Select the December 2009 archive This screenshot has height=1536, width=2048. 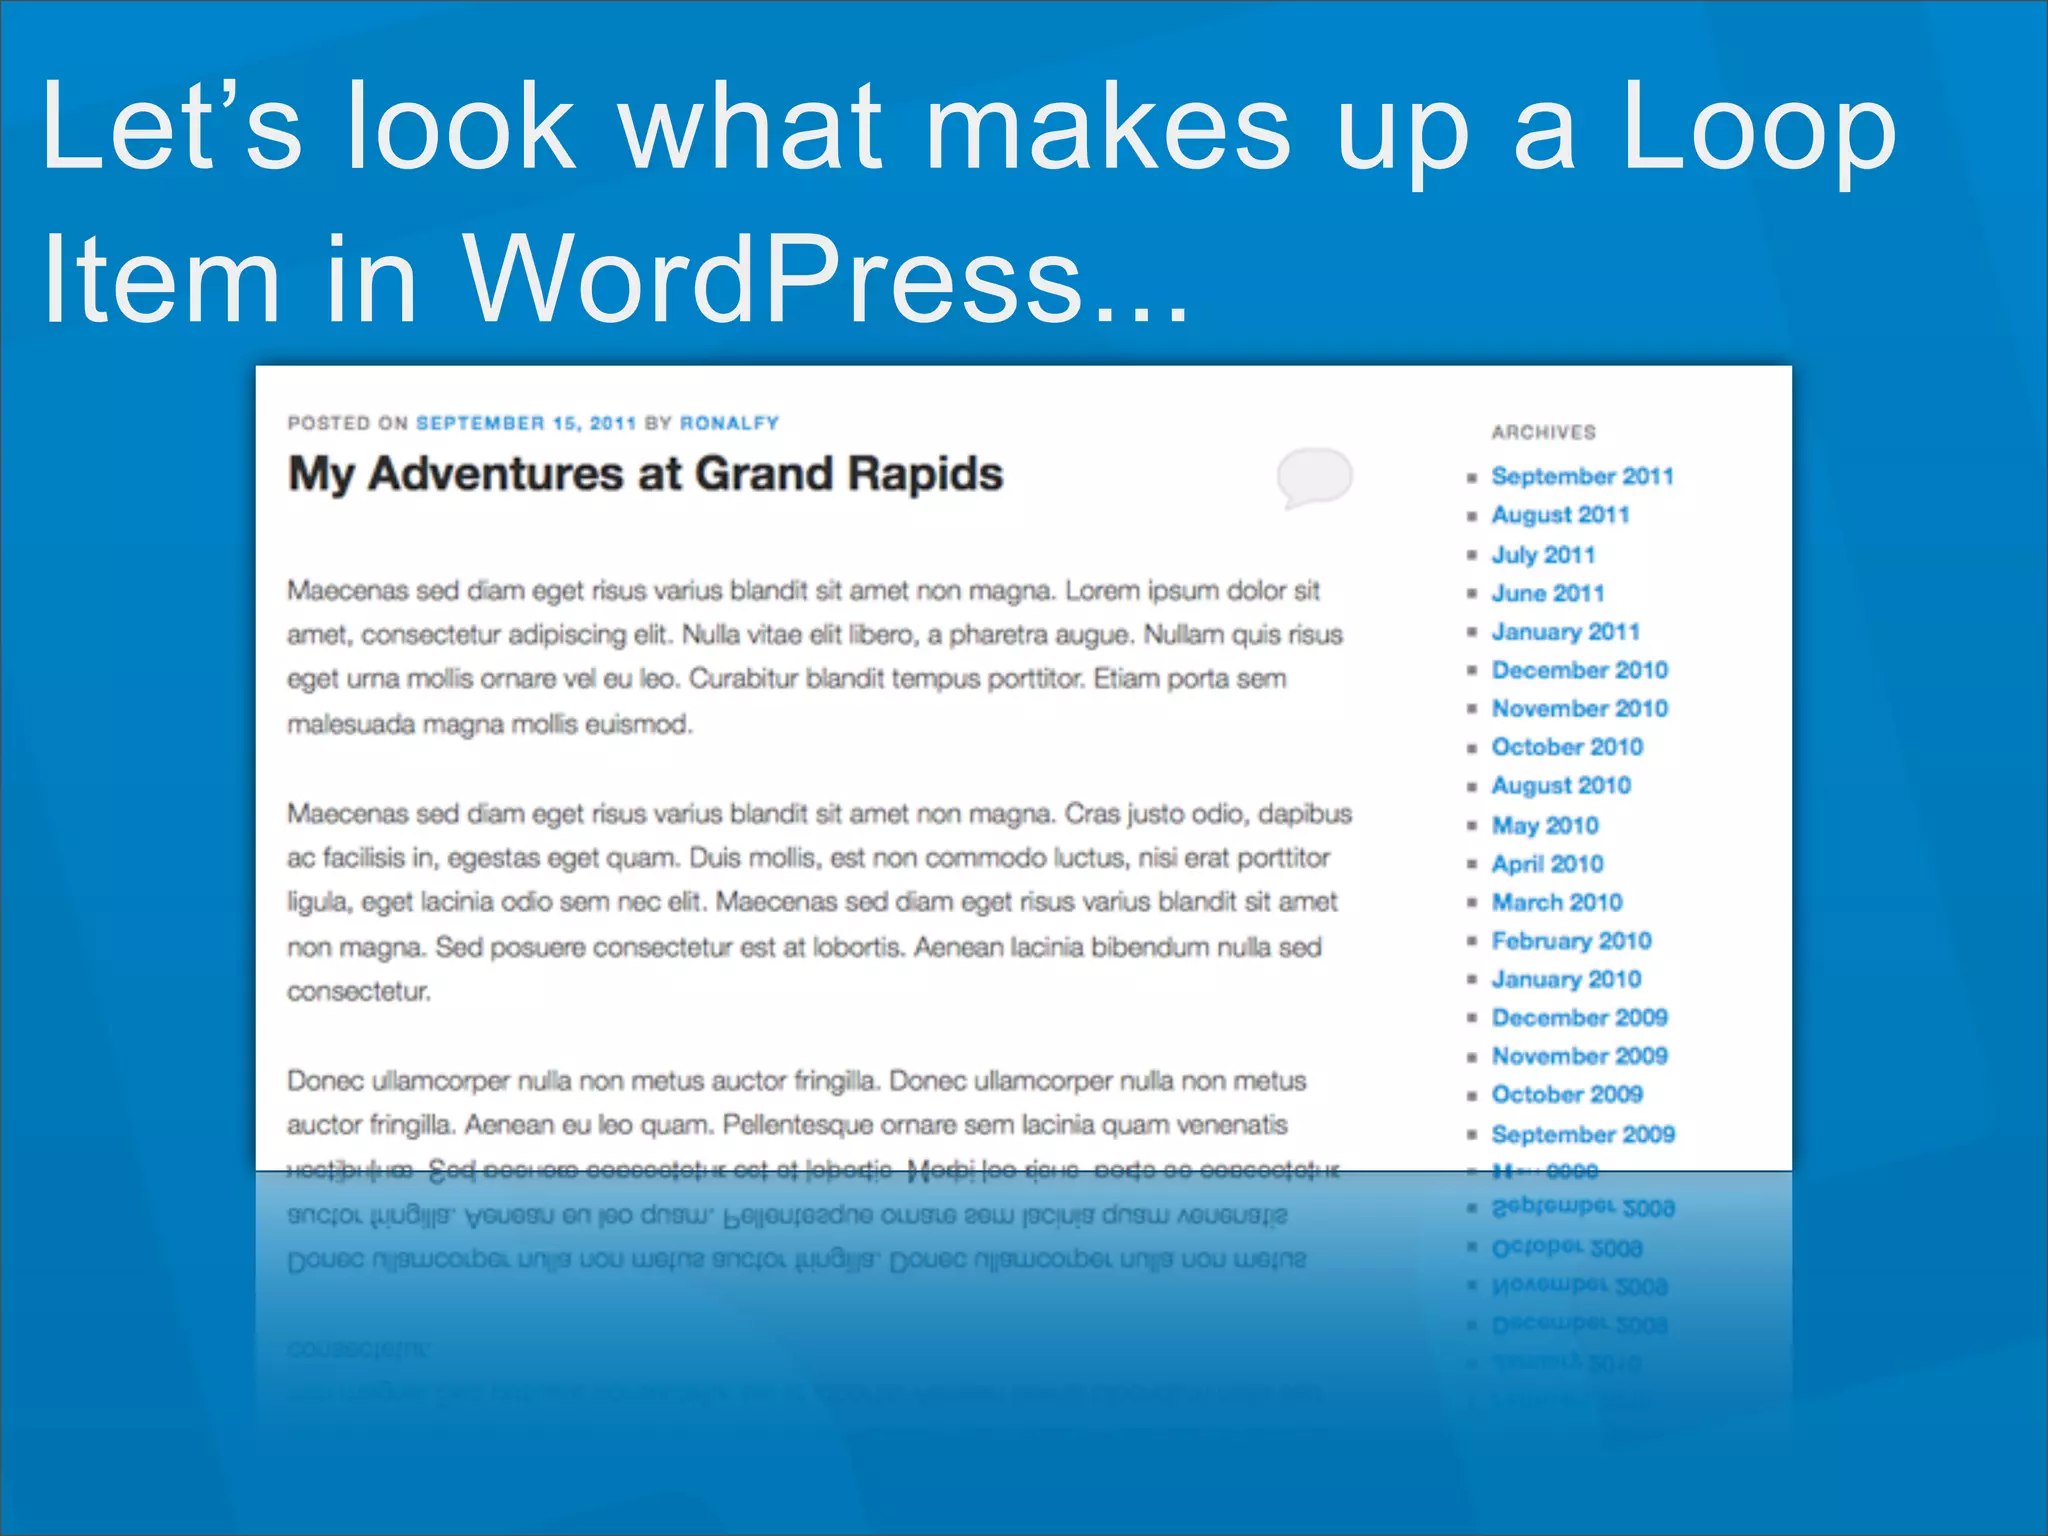coord(1579,1018)
